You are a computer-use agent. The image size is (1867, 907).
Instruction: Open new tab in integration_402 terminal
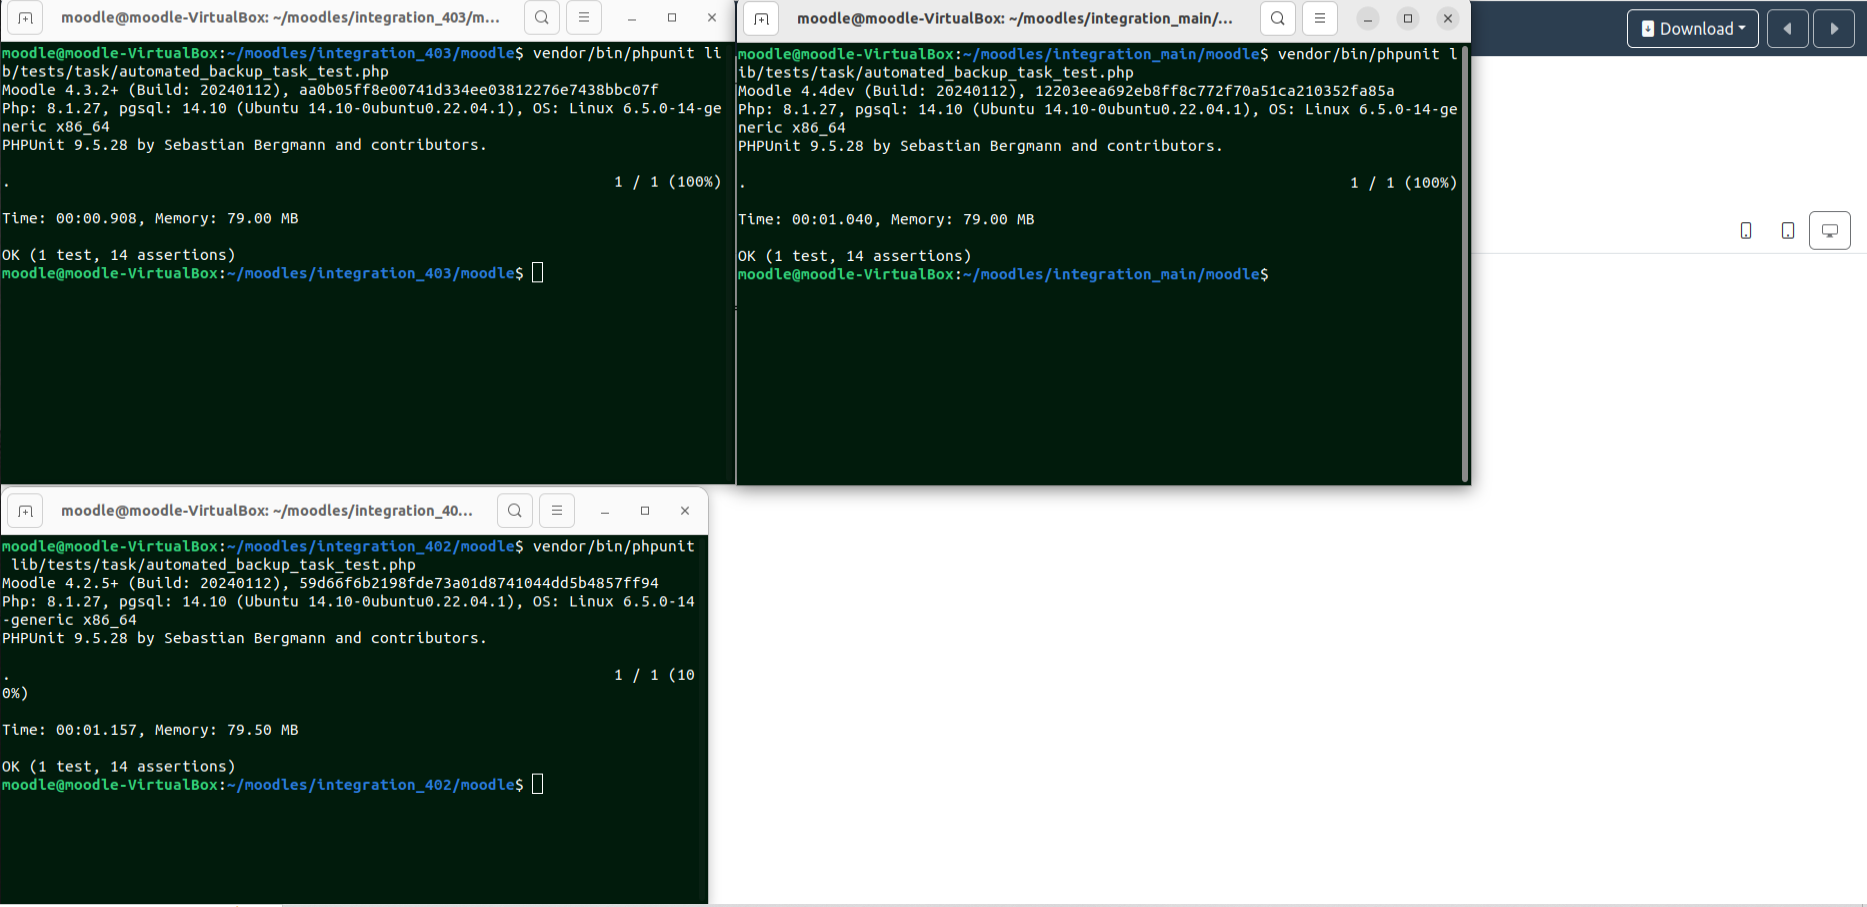(x=25, y=511)
